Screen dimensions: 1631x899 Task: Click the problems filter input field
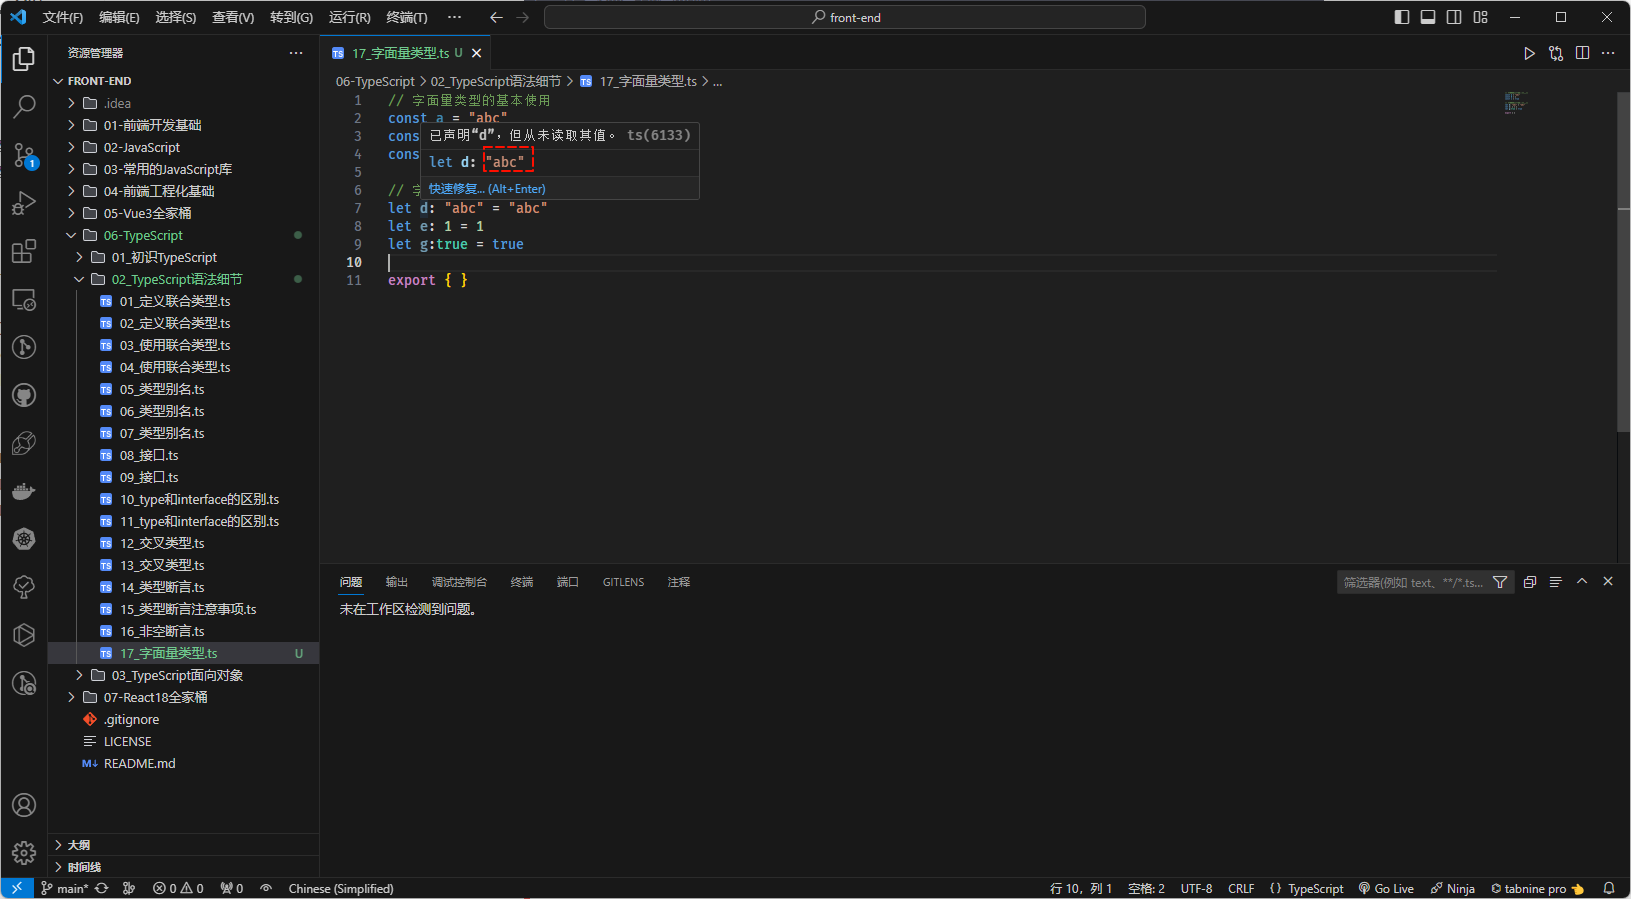(1412, 582)
